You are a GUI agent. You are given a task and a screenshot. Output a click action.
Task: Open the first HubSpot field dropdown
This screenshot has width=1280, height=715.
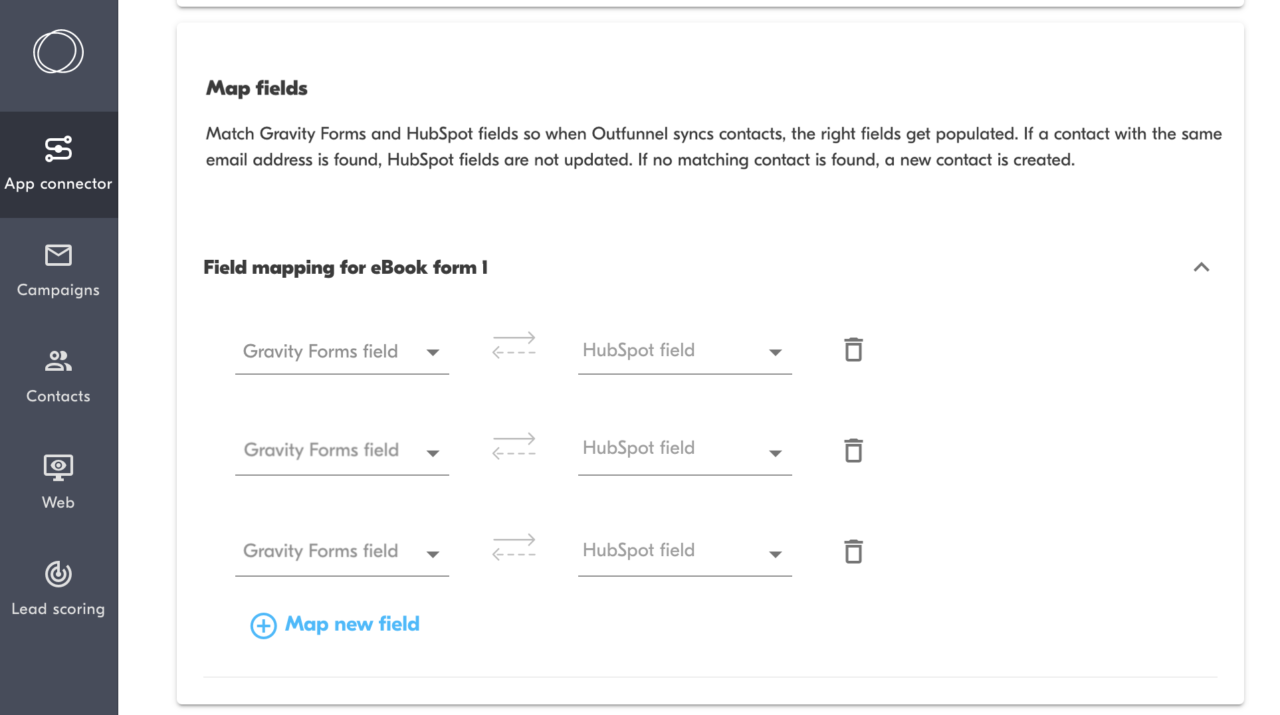(x=776, y=352)
